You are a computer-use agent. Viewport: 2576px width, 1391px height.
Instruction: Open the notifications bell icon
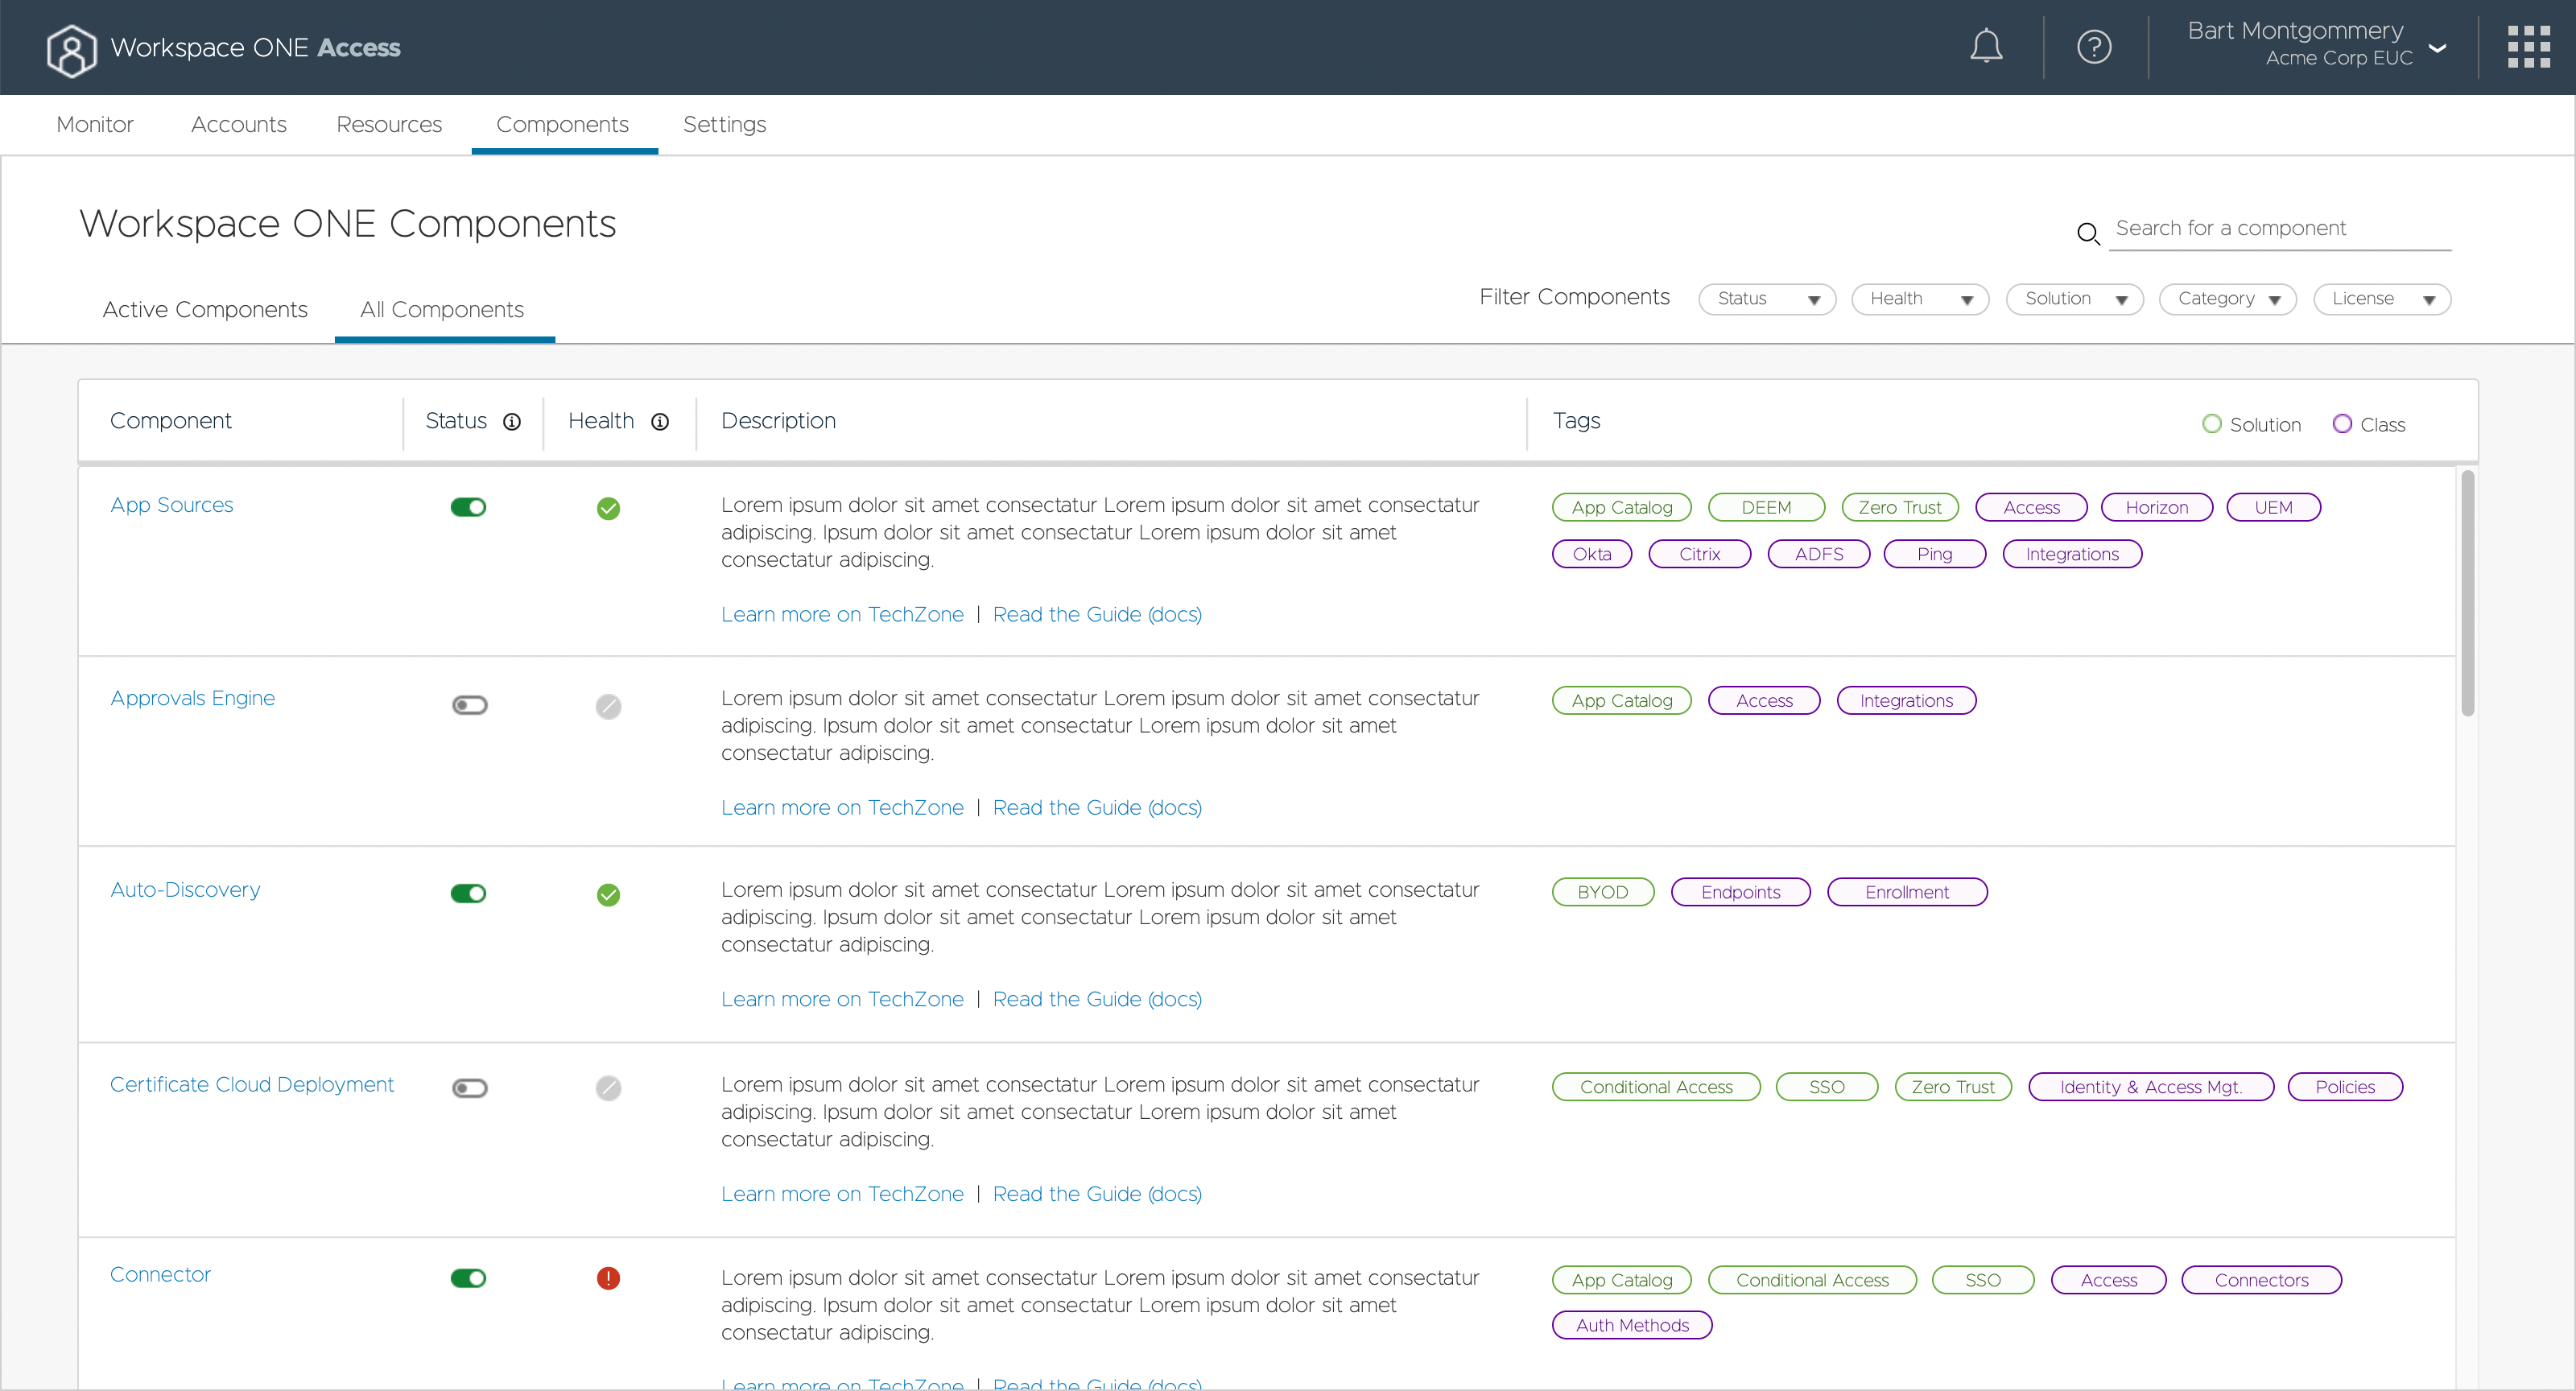(x=1985, y=47)
